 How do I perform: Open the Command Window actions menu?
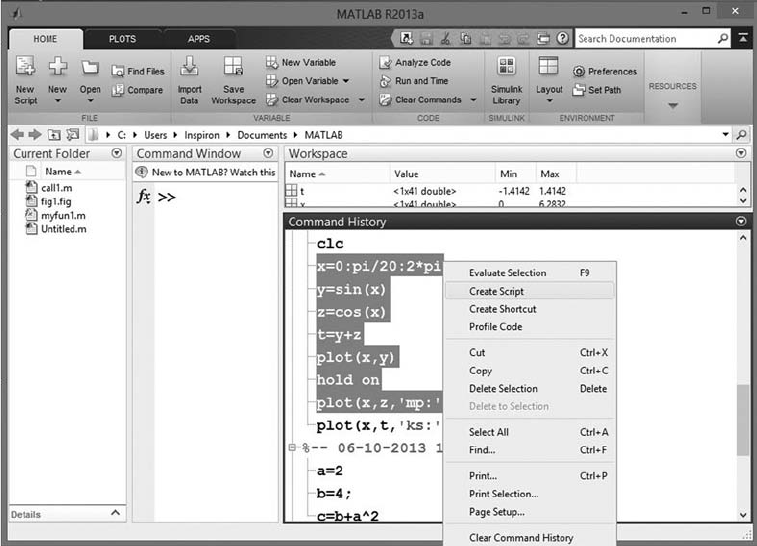[x=268, y=153]
